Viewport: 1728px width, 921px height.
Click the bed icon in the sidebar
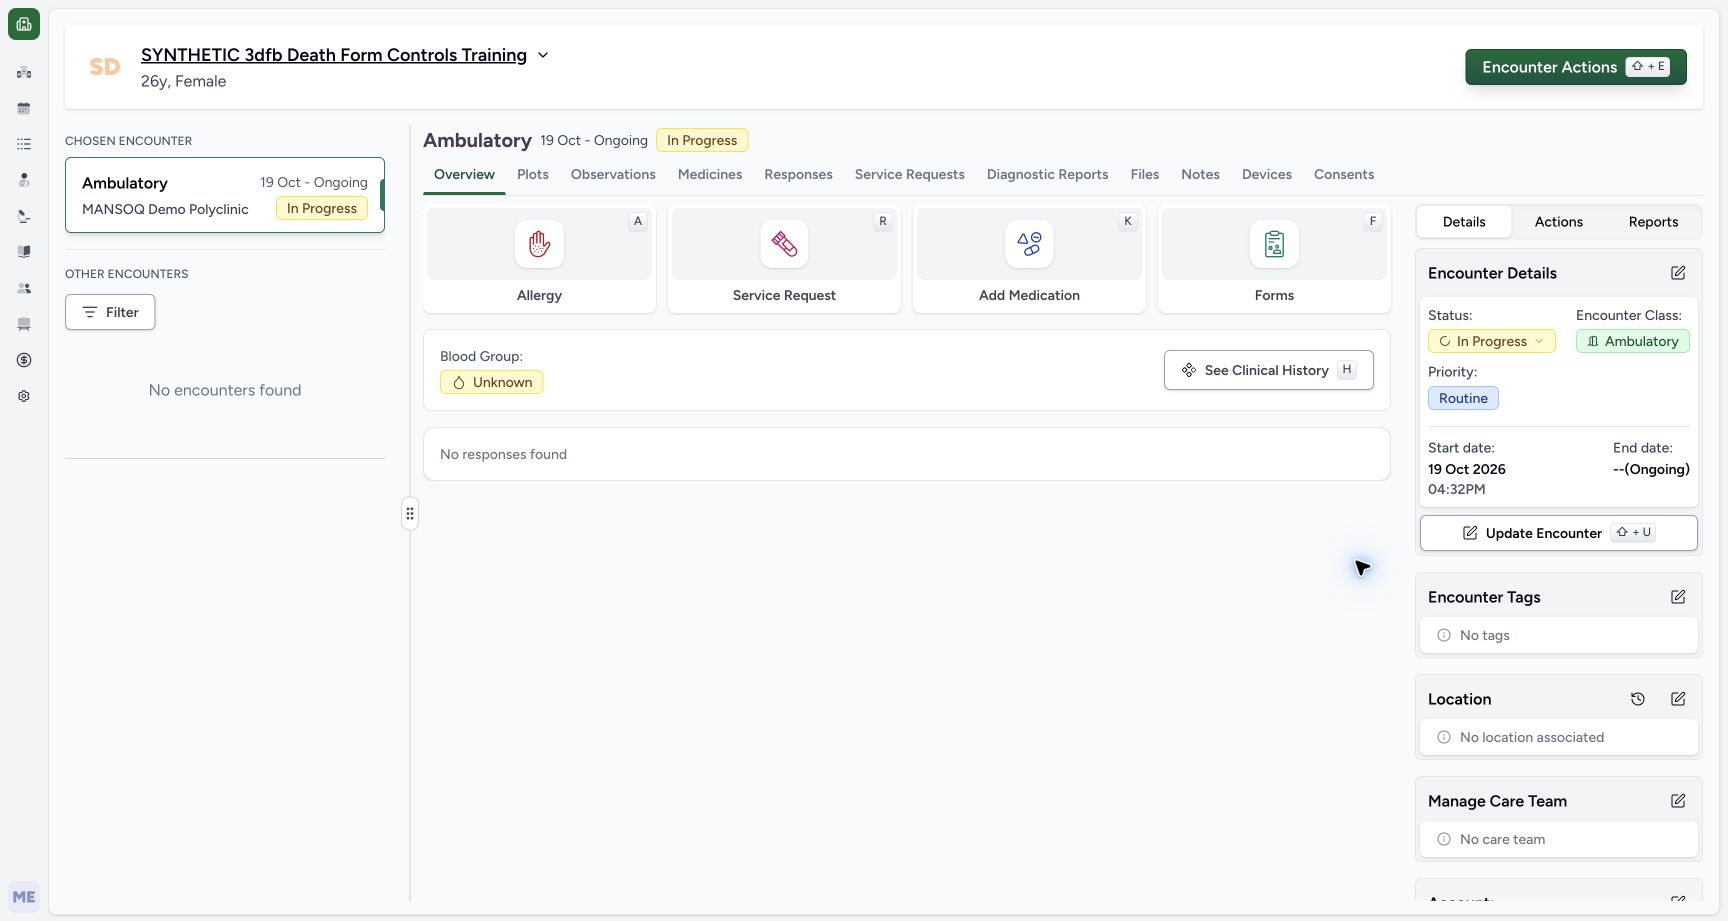tap(24, 324)
